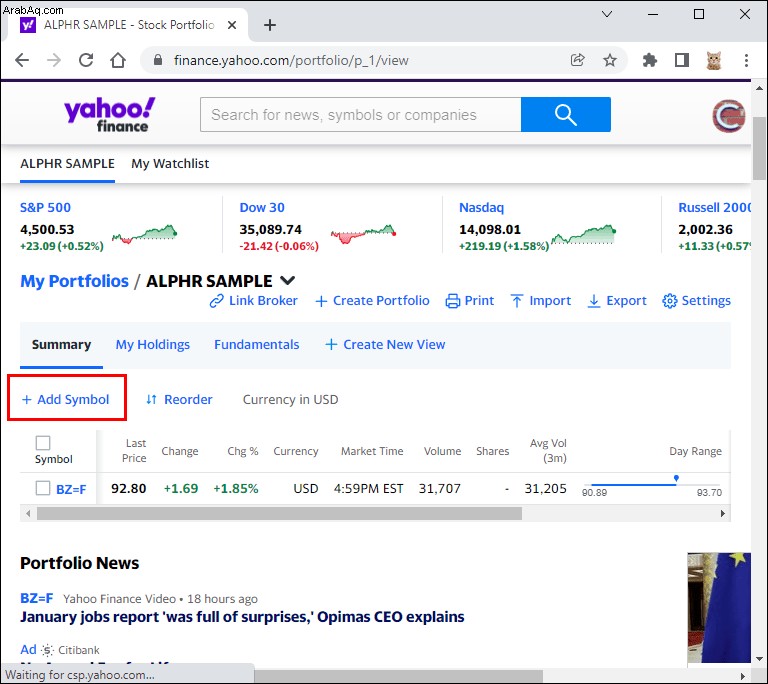Click the Yahoo Finance logo
The width and height of the screenshot is (768, 684).
point(110,114)
